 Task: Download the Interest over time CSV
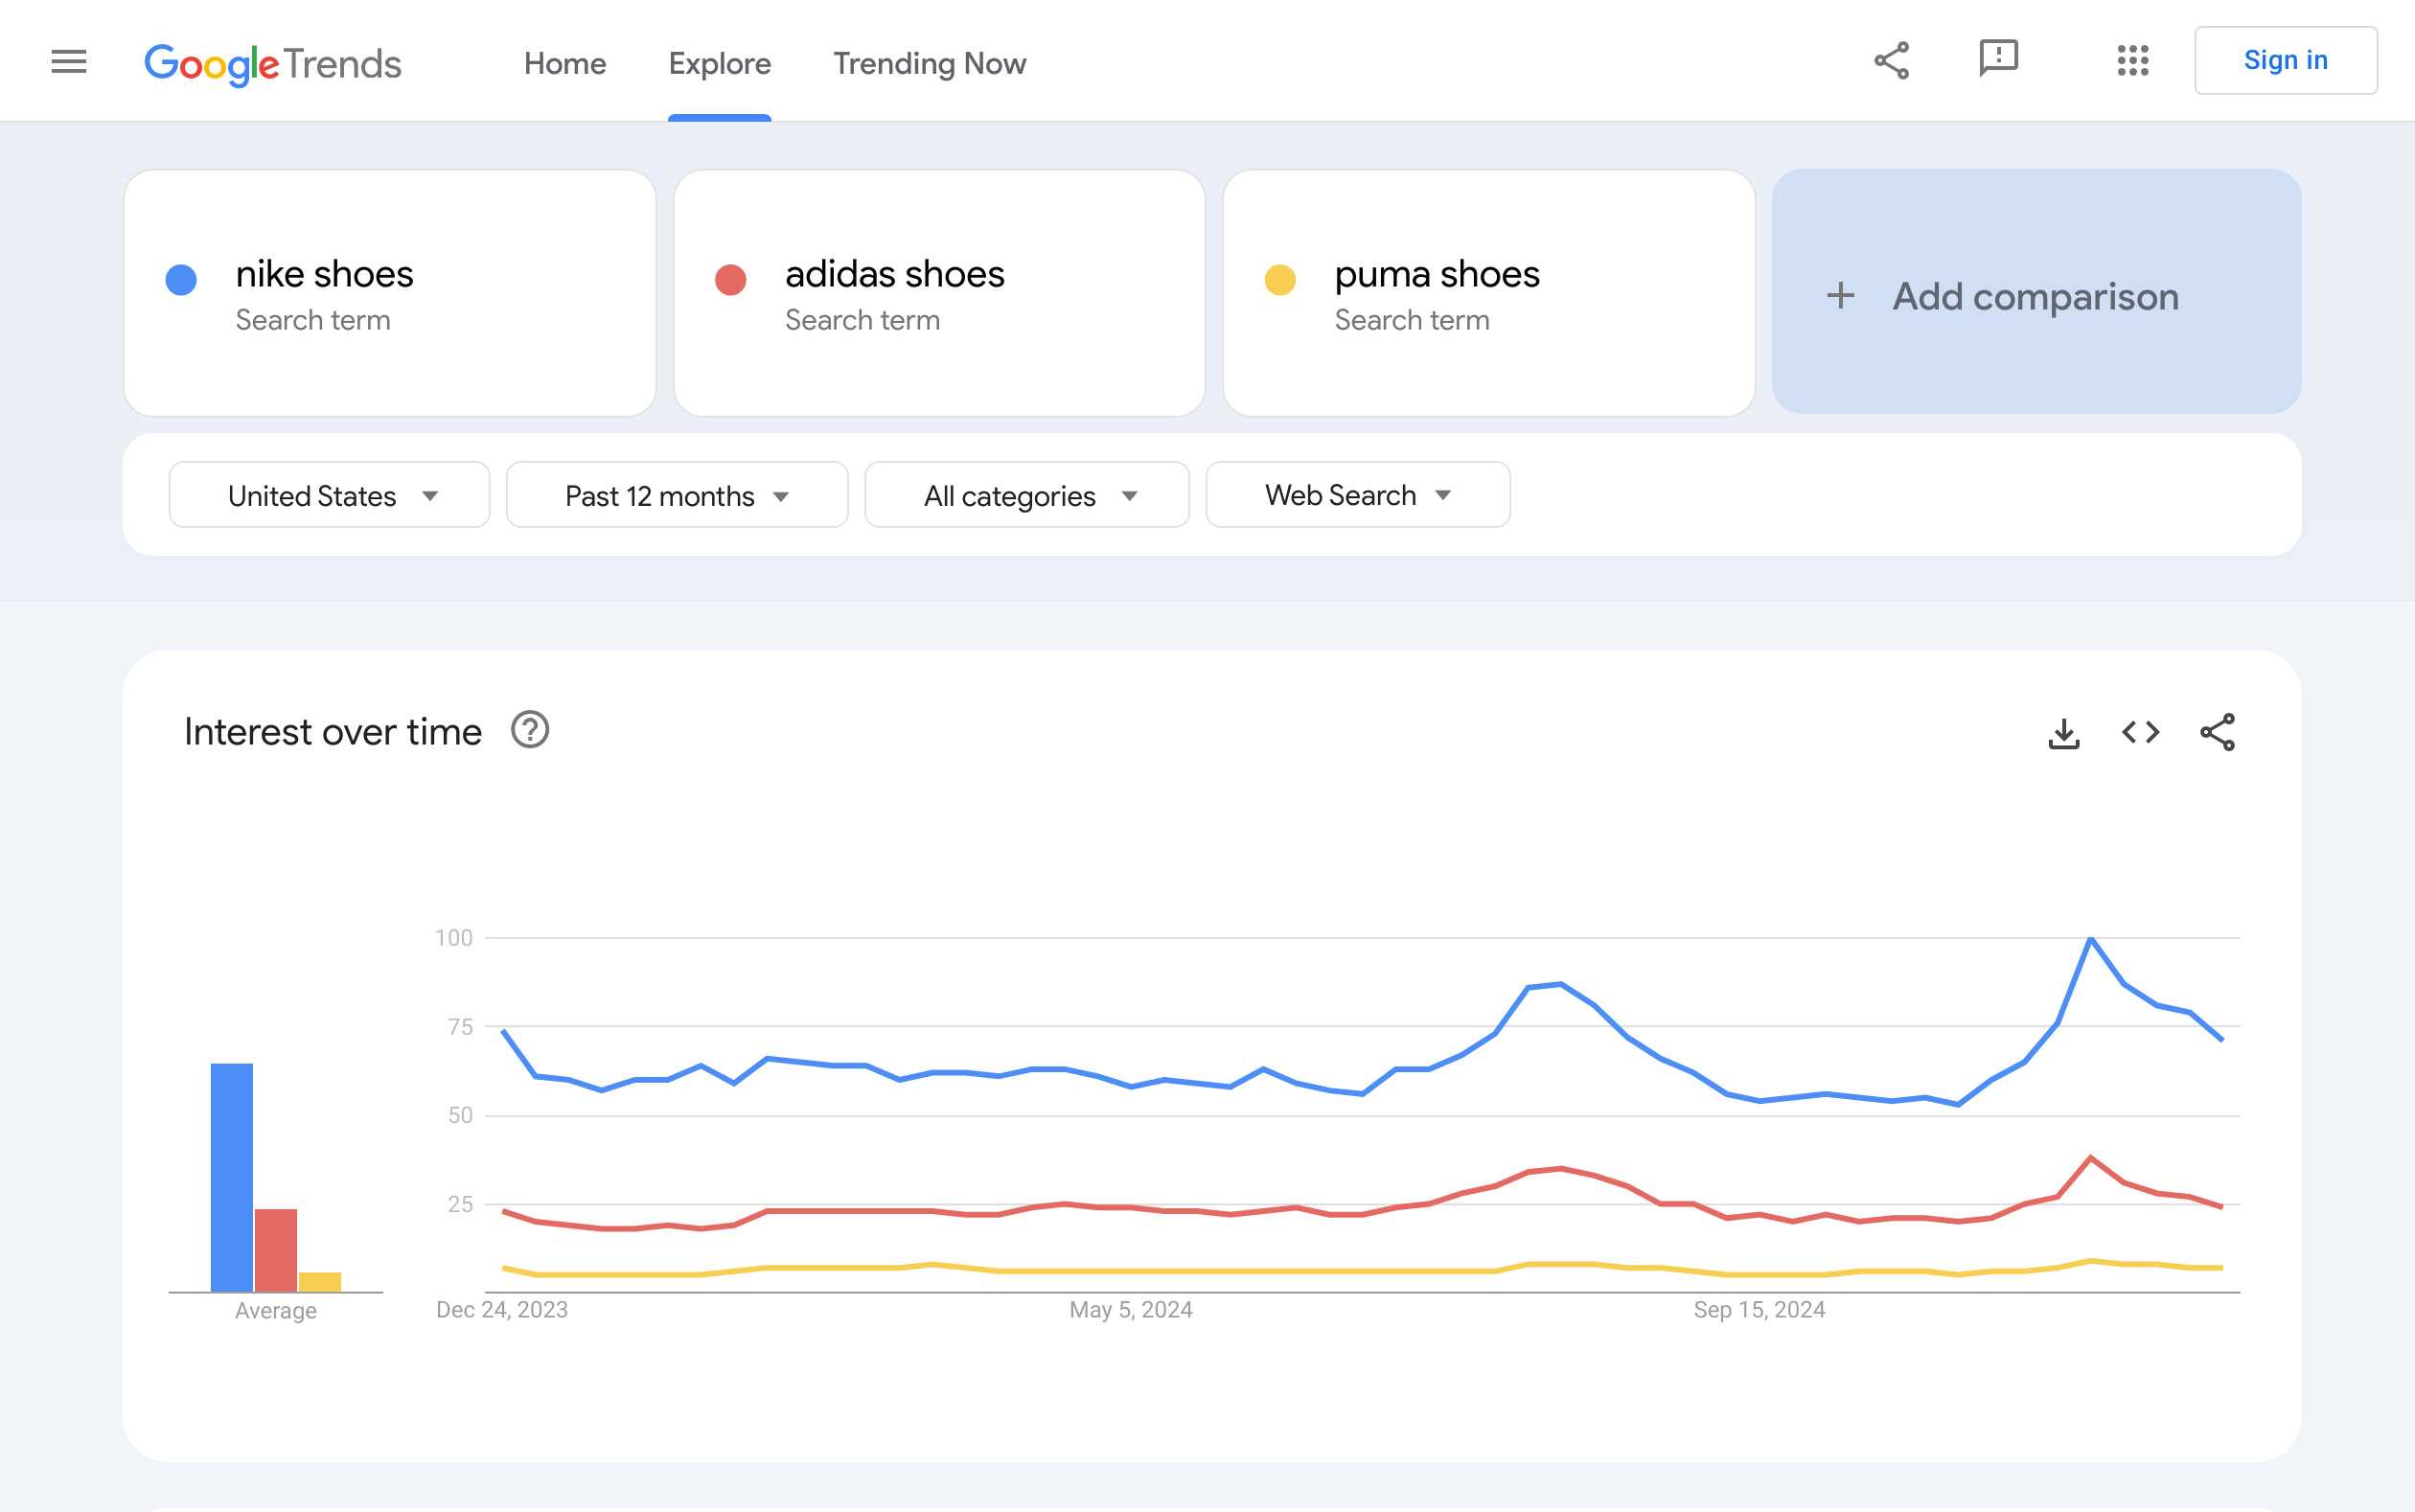tap(2064, 733)
